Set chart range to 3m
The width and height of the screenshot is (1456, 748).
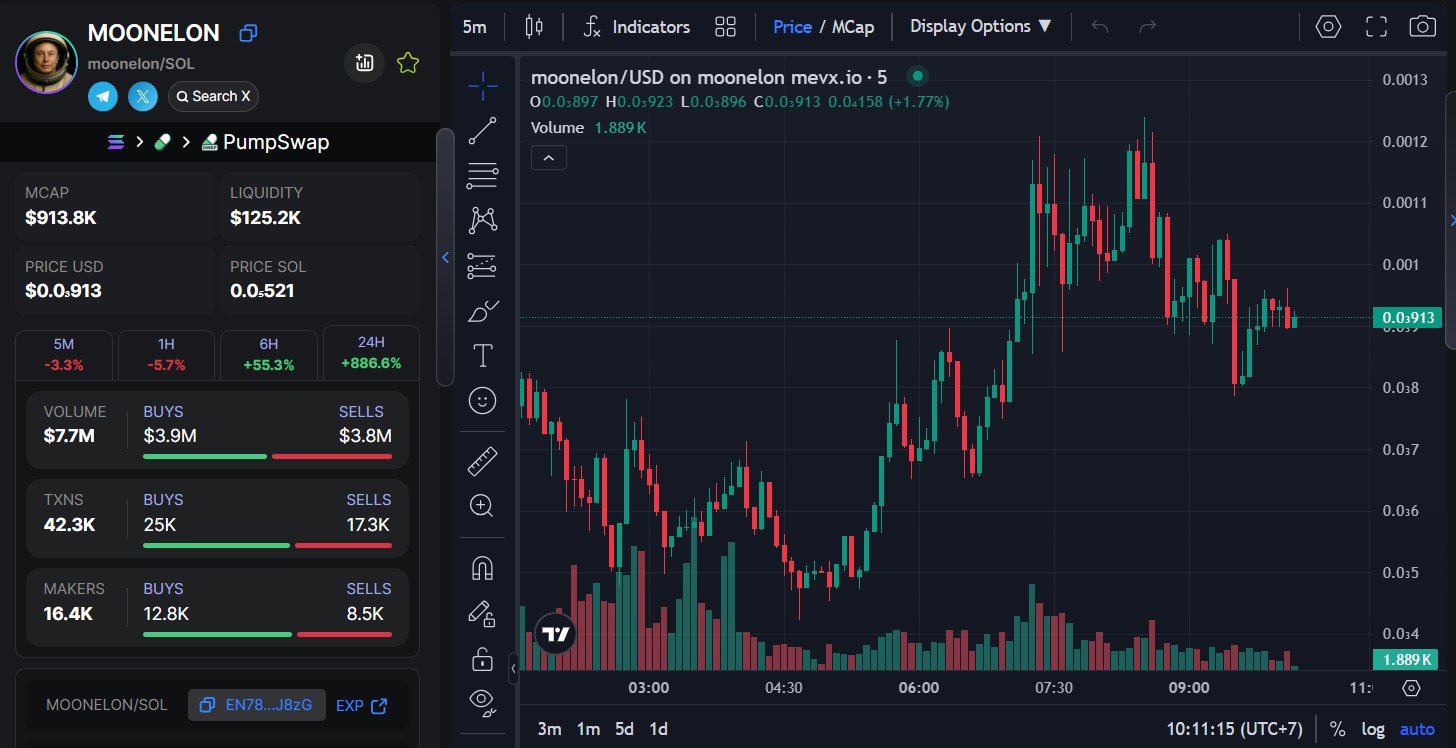point(549,729)
